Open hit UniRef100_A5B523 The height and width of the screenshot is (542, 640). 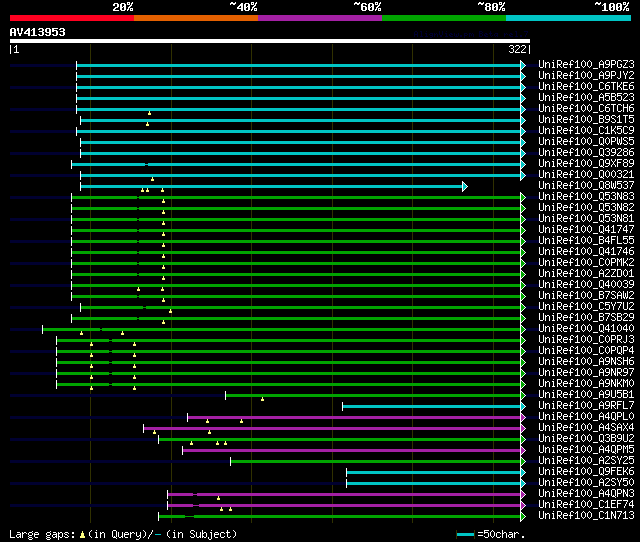coord(586,98)
